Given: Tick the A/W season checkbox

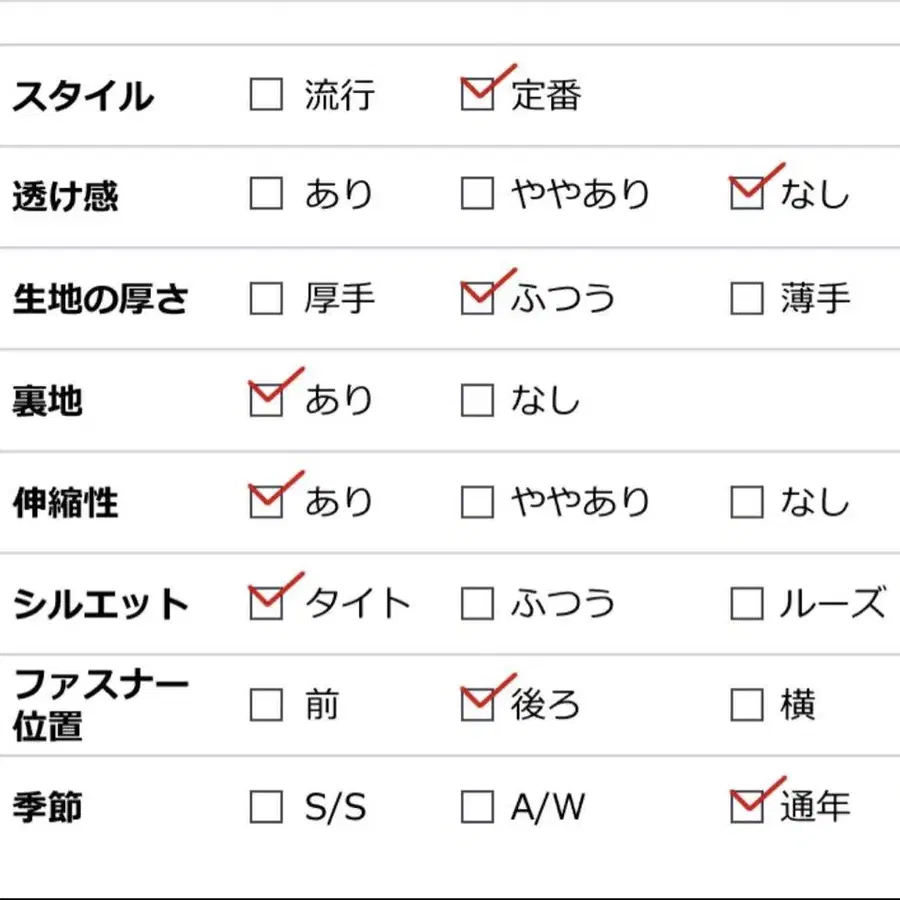Looking at the screenshot, I should coord(477,806).
